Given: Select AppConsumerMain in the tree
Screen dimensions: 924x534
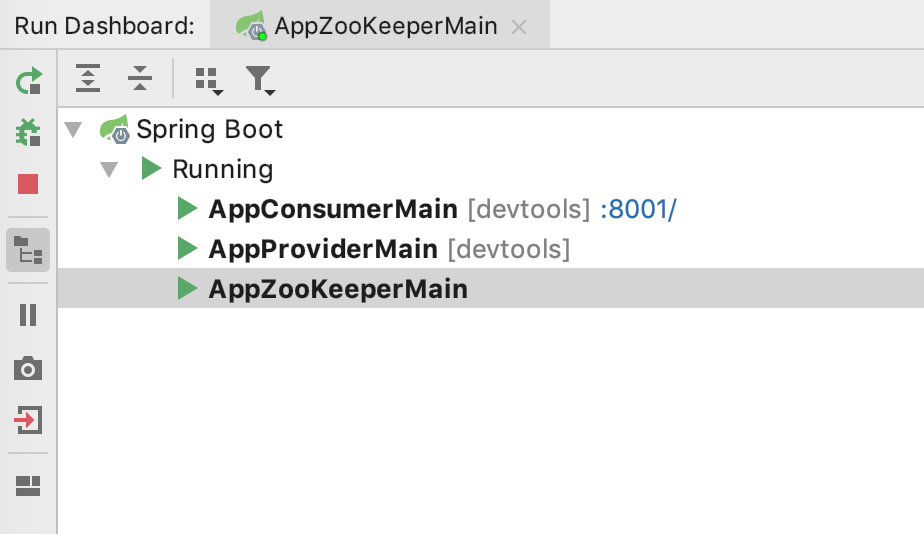Looking at the screenshot, I should pyautogui.click(x=333, y=209).
